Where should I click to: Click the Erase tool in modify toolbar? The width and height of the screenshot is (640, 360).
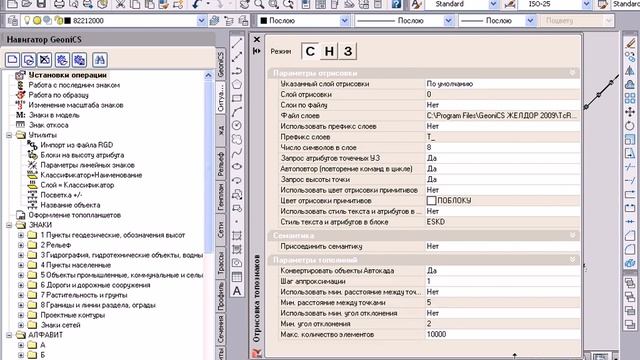(x=630, y=43)
